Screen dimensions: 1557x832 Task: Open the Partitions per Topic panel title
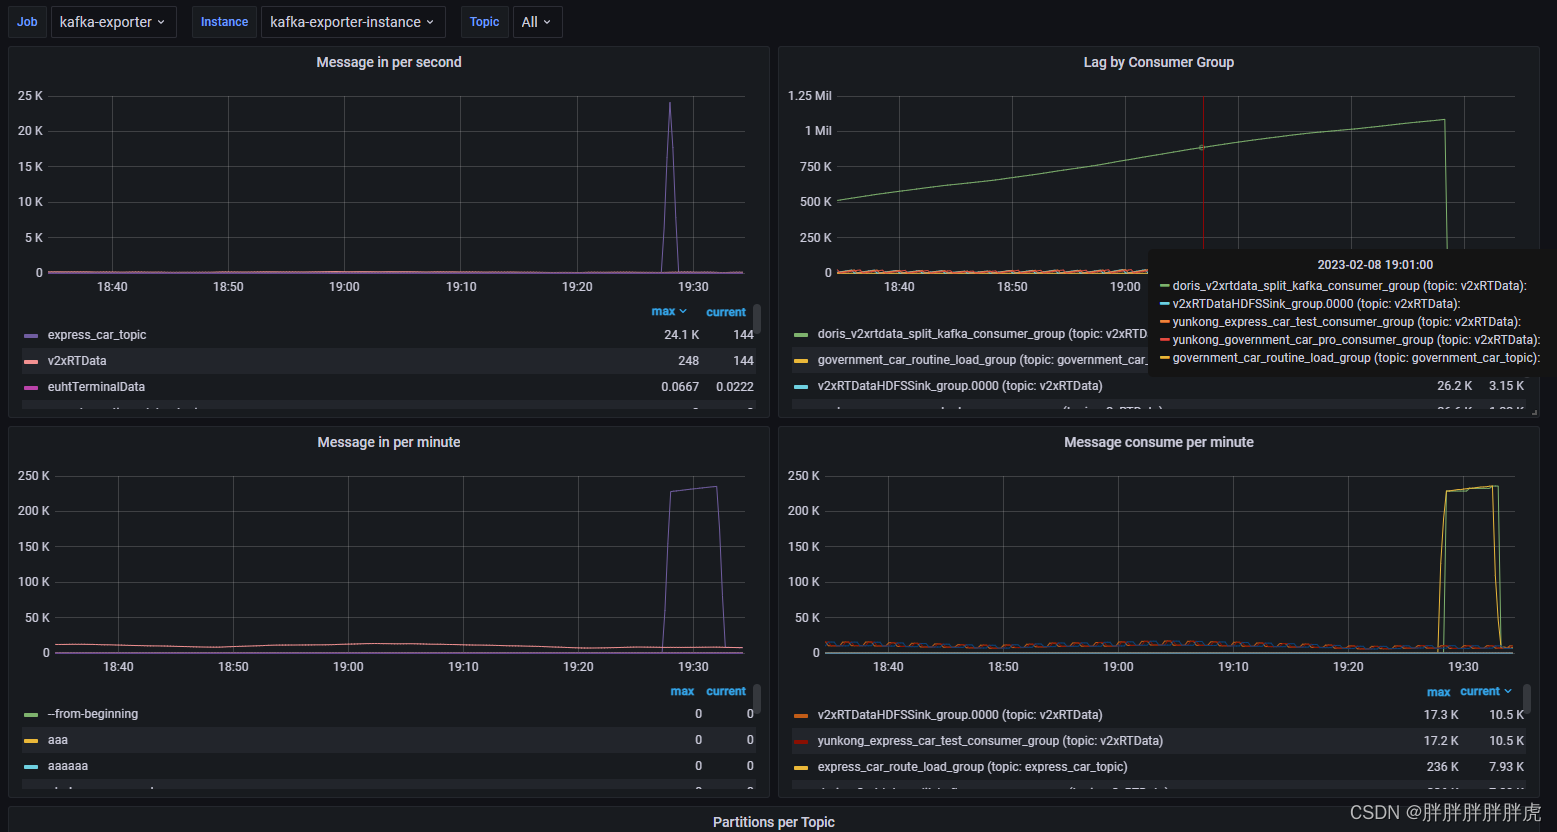tap(774, 822)
